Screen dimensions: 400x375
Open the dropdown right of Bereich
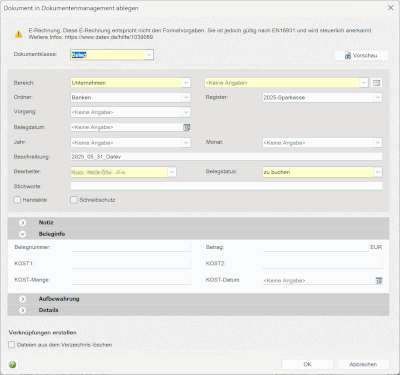pos(363,83)
